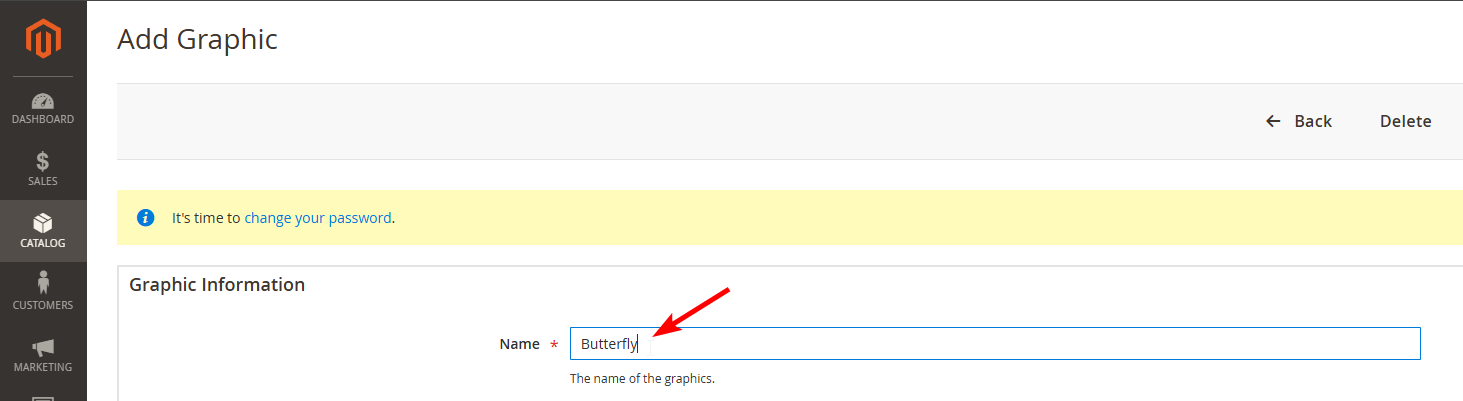Click the Marketing megaphone icon

pos(43,347)
